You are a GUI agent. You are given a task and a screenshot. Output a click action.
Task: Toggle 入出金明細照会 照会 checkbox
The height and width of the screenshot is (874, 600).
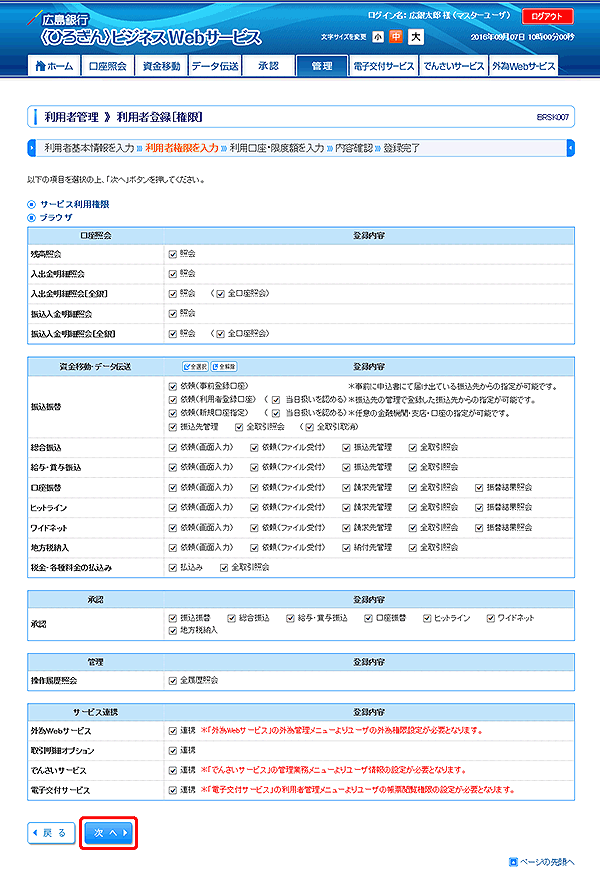(173, 274)
